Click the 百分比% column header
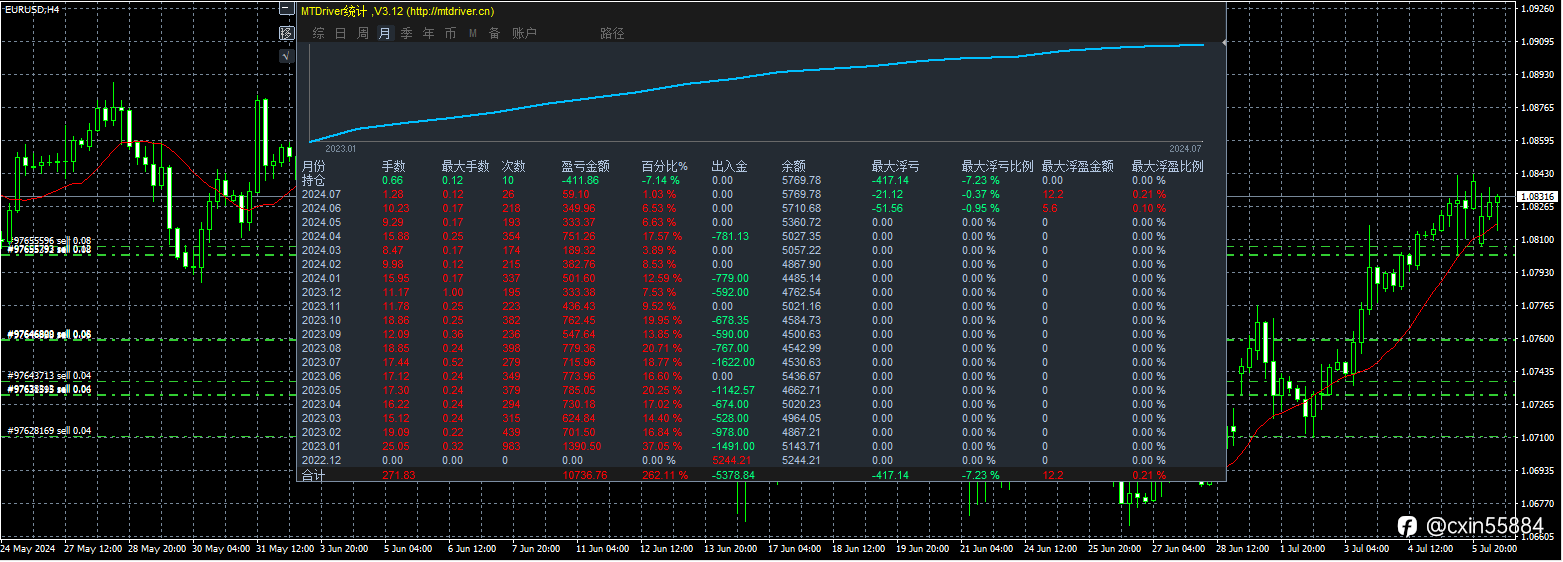This screenshot has width=1563, height=562. click(x=665, y=167)
